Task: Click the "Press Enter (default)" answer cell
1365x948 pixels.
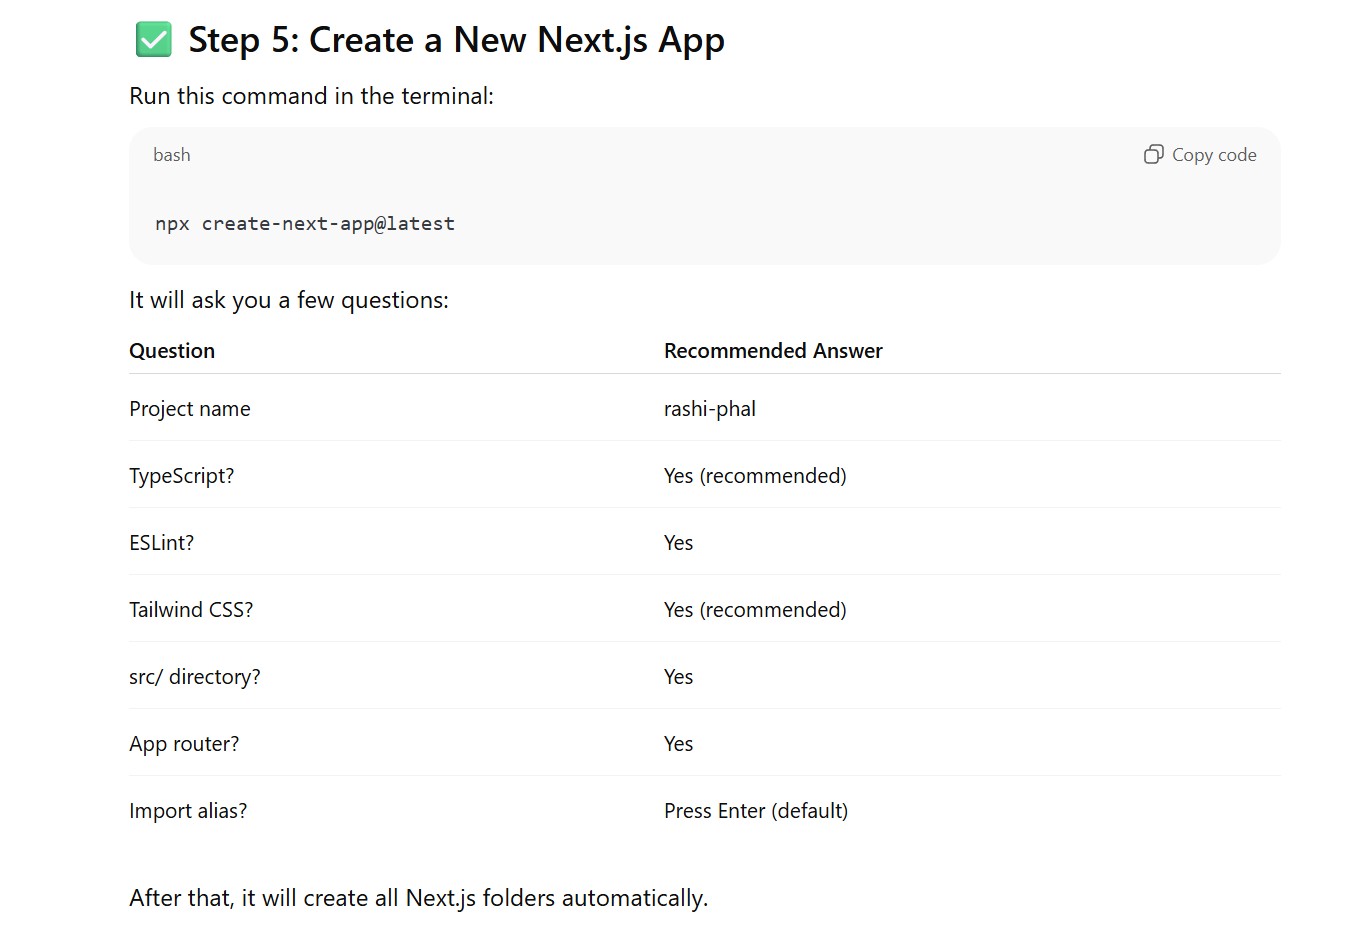Action: pyautogui.click(x=756, y=811)
